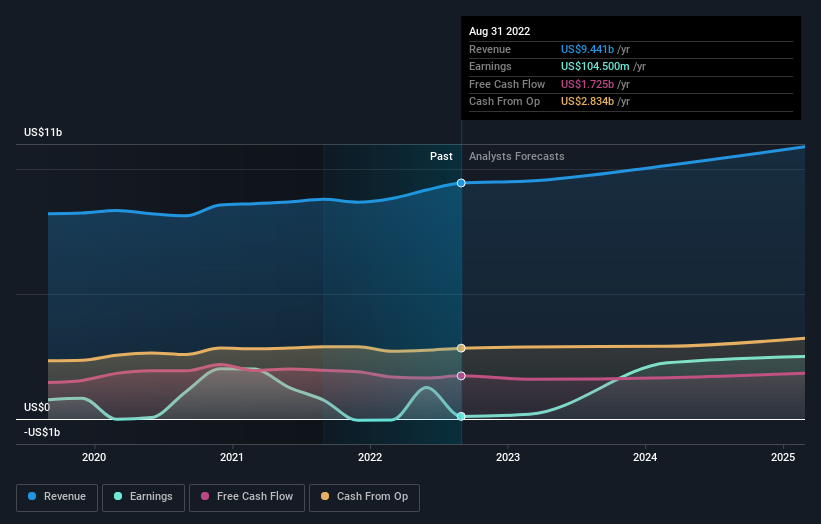Select the pink Free Cash Flow data marker
The height and width of the screenshot is (524, 821).
click(x=461, y=376)
